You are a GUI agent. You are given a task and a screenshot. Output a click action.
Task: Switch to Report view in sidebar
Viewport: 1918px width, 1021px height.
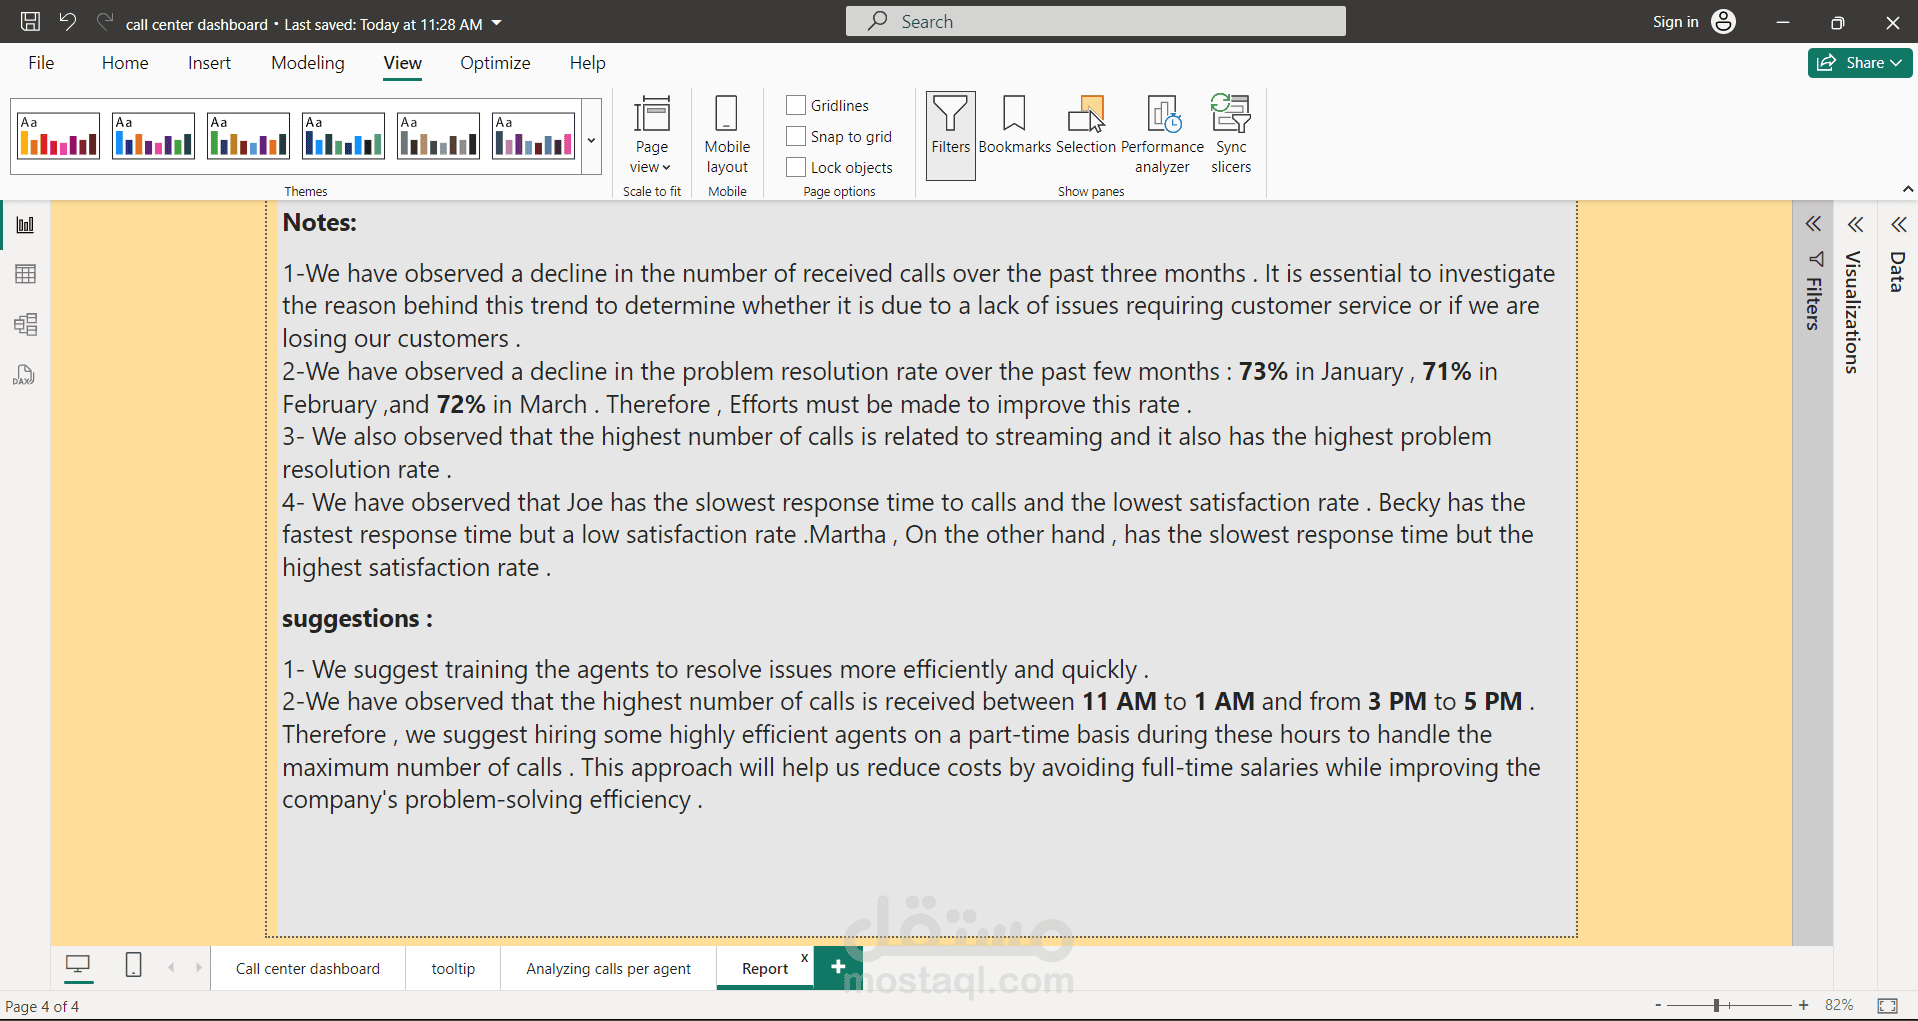click(x=26, y=225)
